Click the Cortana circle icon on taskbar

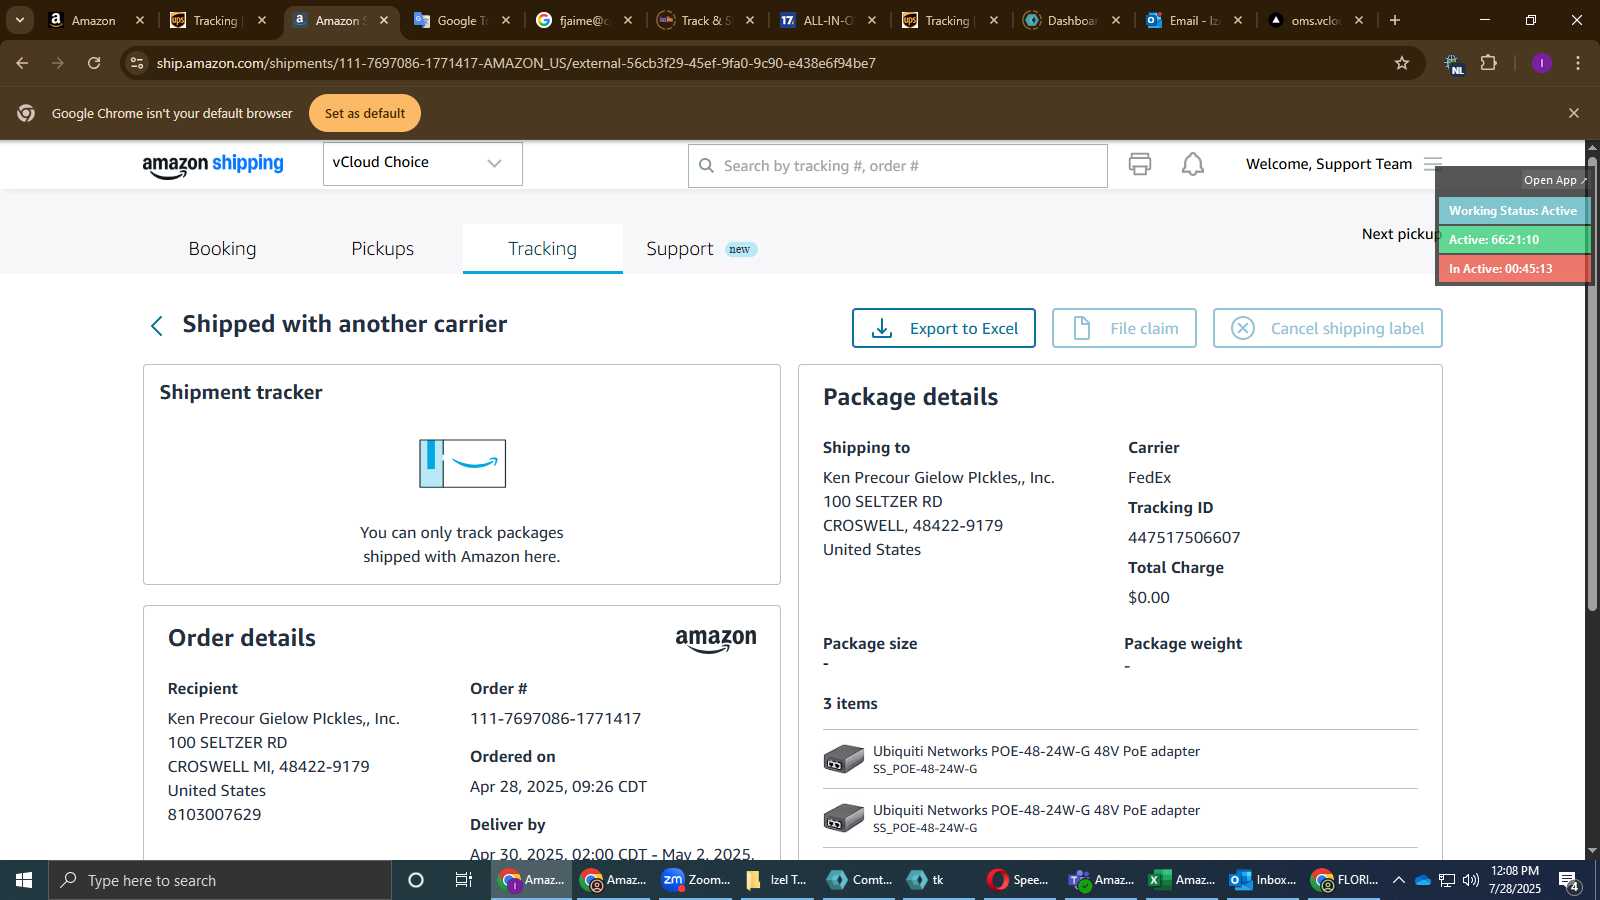pyautogui.click(x=416, y=880)
